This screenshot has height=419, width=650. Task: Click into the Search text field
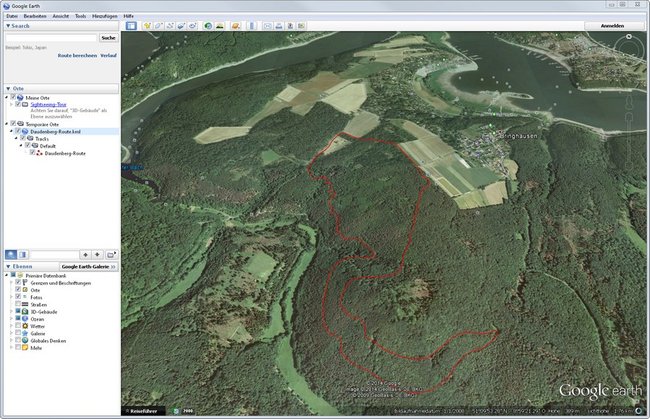(x=51, y=38)
